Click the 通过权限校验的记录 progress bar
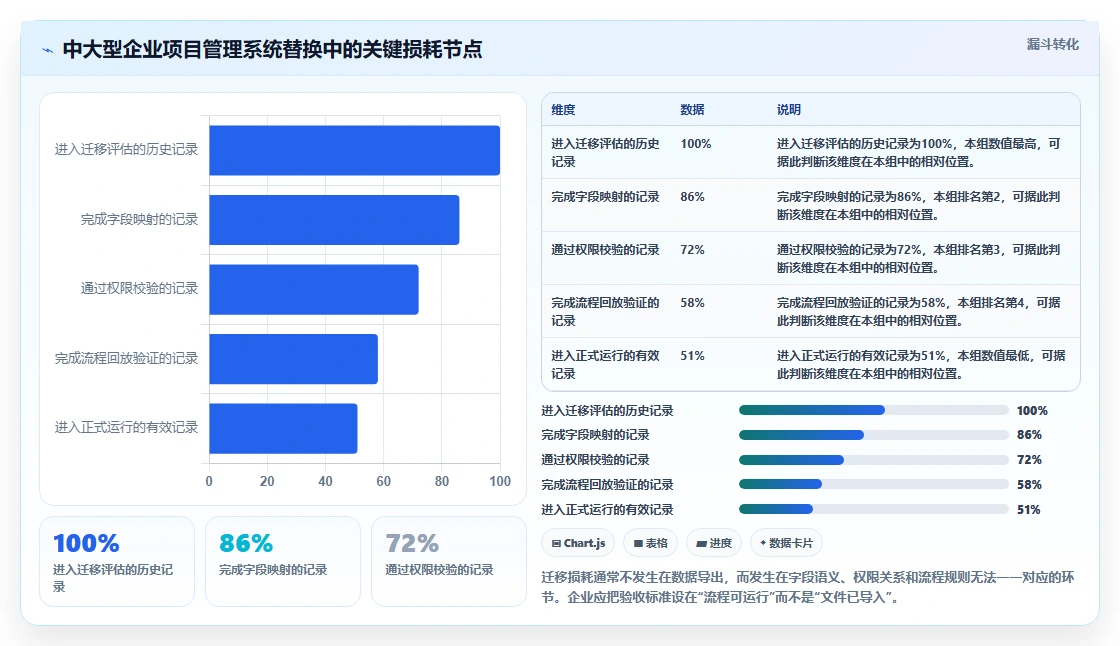This screenshot has height=646, width=1120. click(x=874, y=459)
